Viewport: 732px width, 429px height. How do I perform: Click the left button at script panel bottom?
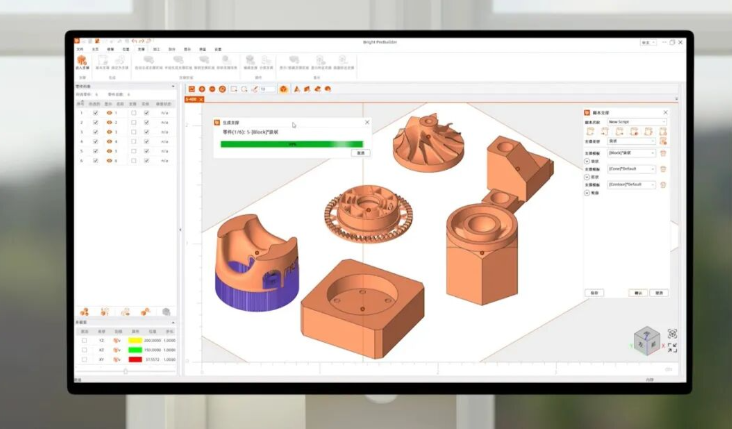tap(594, 293)
